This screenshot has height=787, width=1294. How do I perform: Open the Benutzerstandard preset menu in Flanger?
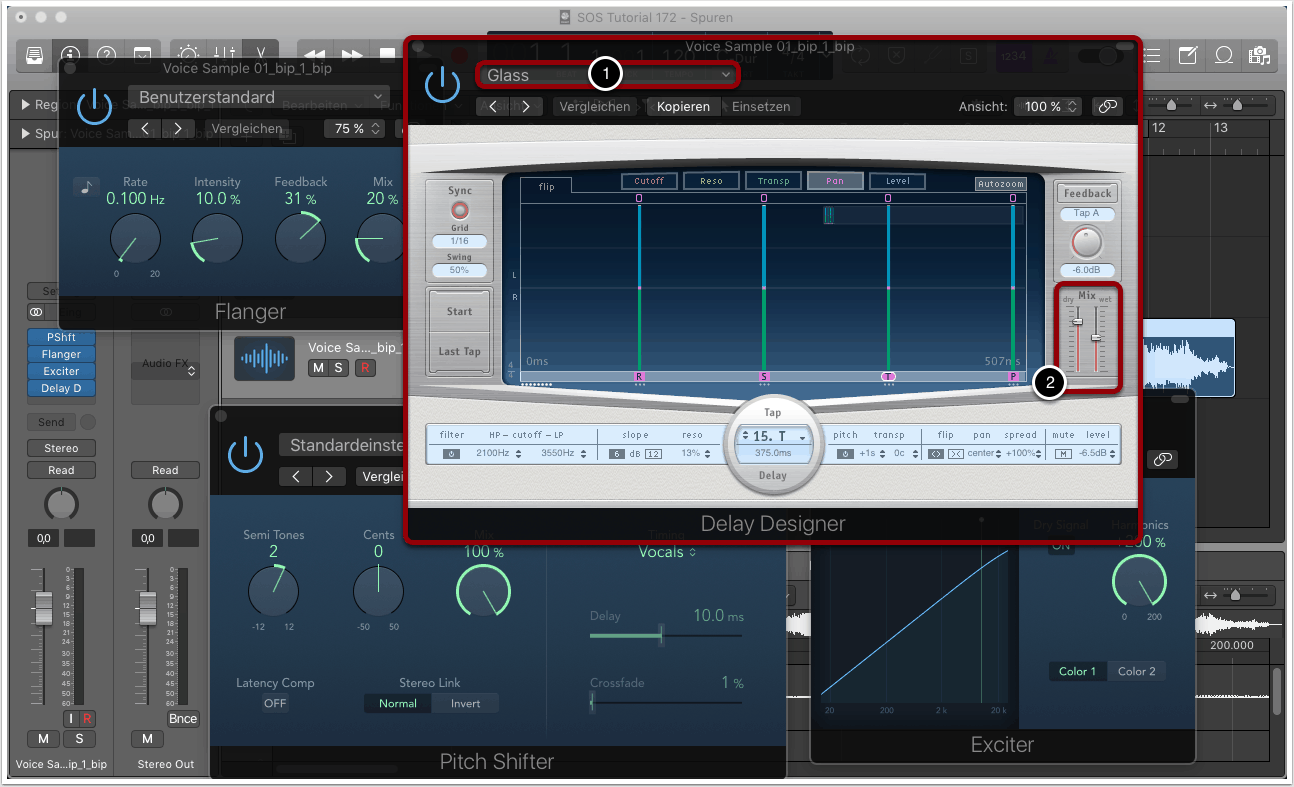(x=258, y=97)
